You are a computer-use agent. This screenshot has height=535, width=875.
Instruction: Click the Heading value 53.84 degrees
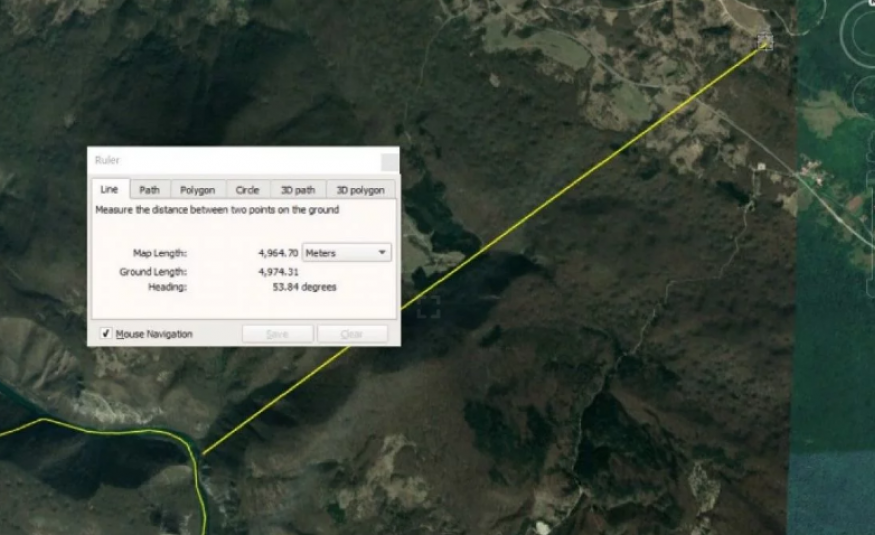pyautogui.click(x=304, y=287)
